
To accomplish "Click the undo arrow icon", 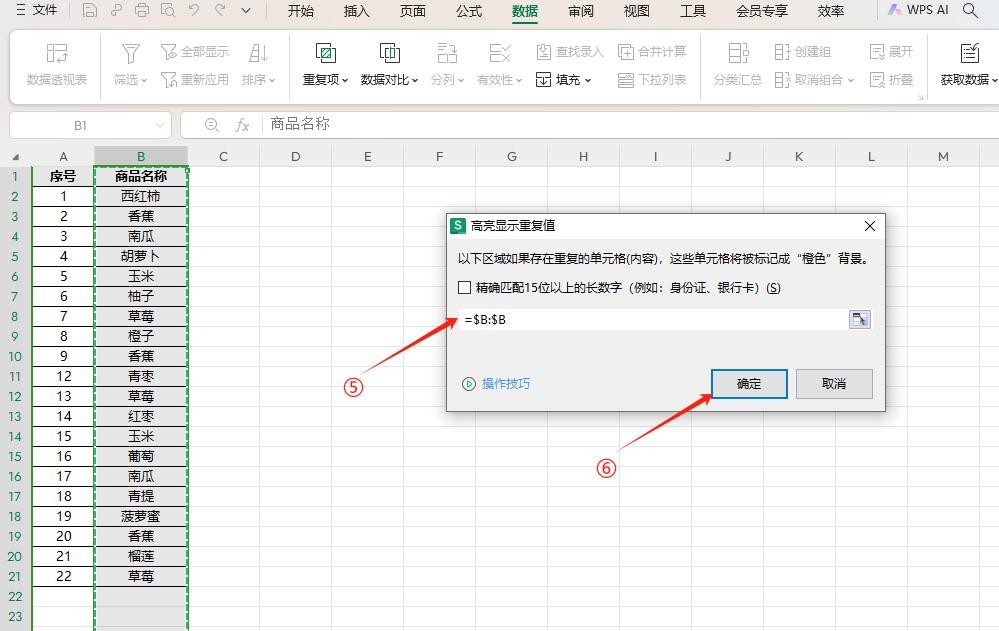I will (194, 12).
